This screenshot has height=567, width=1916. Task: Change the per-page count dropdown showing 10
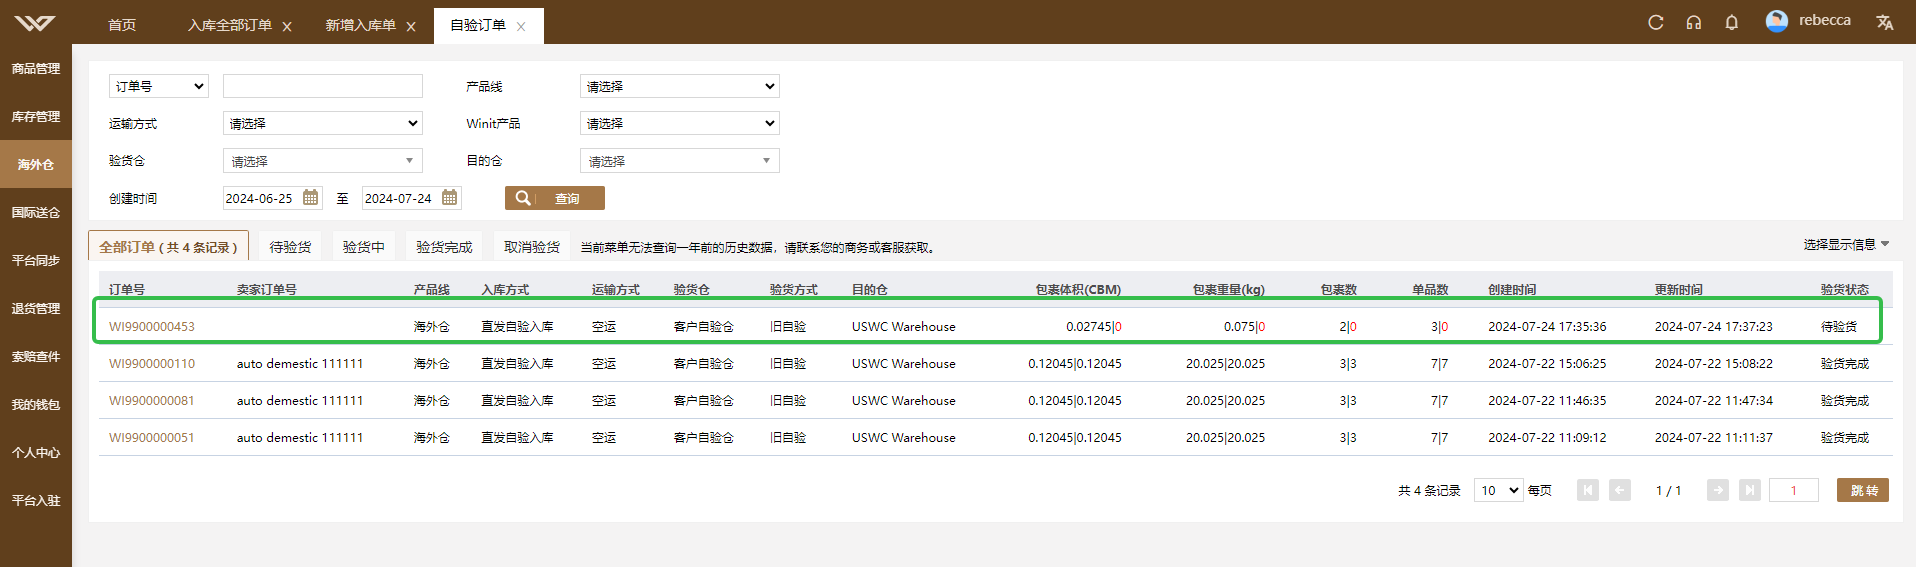[x=1498, y=490]
